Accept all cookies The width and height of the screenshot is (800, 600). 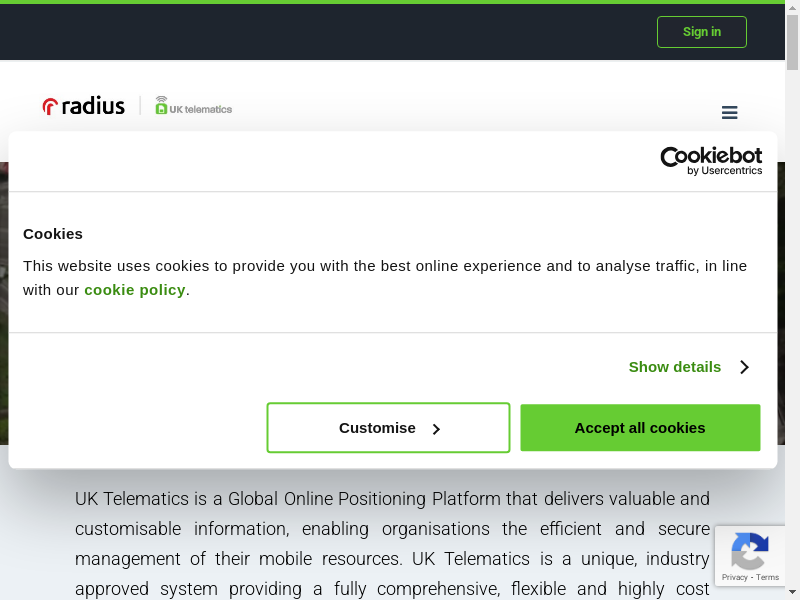(640, 428)
